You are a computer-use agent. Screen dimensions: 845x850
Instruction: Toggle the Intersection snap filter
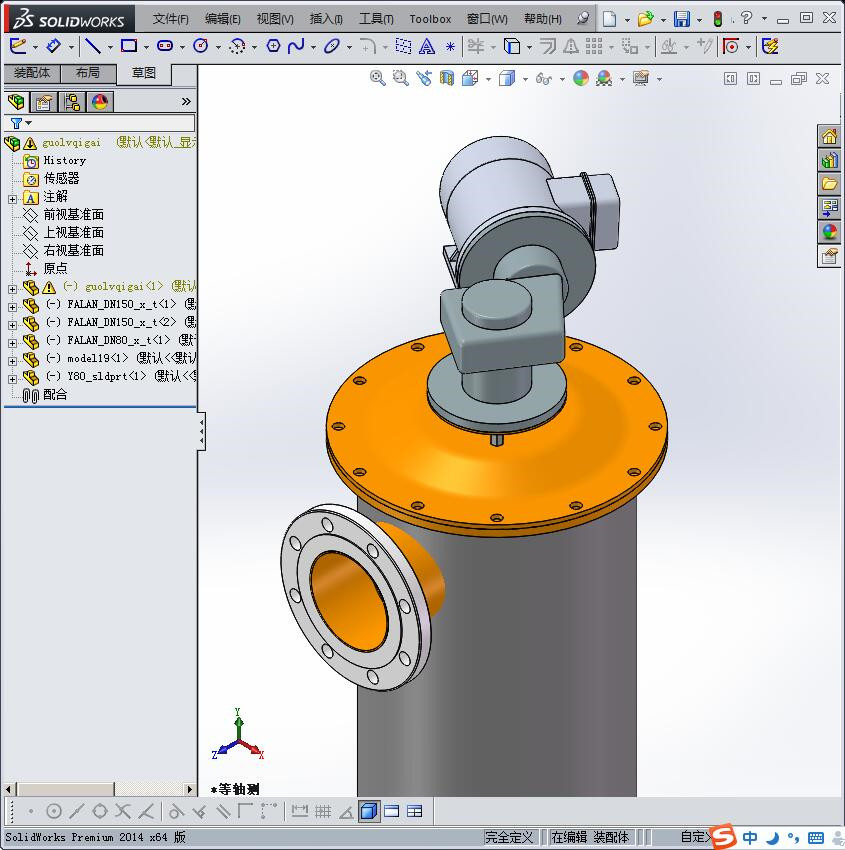tap(123, 812)
